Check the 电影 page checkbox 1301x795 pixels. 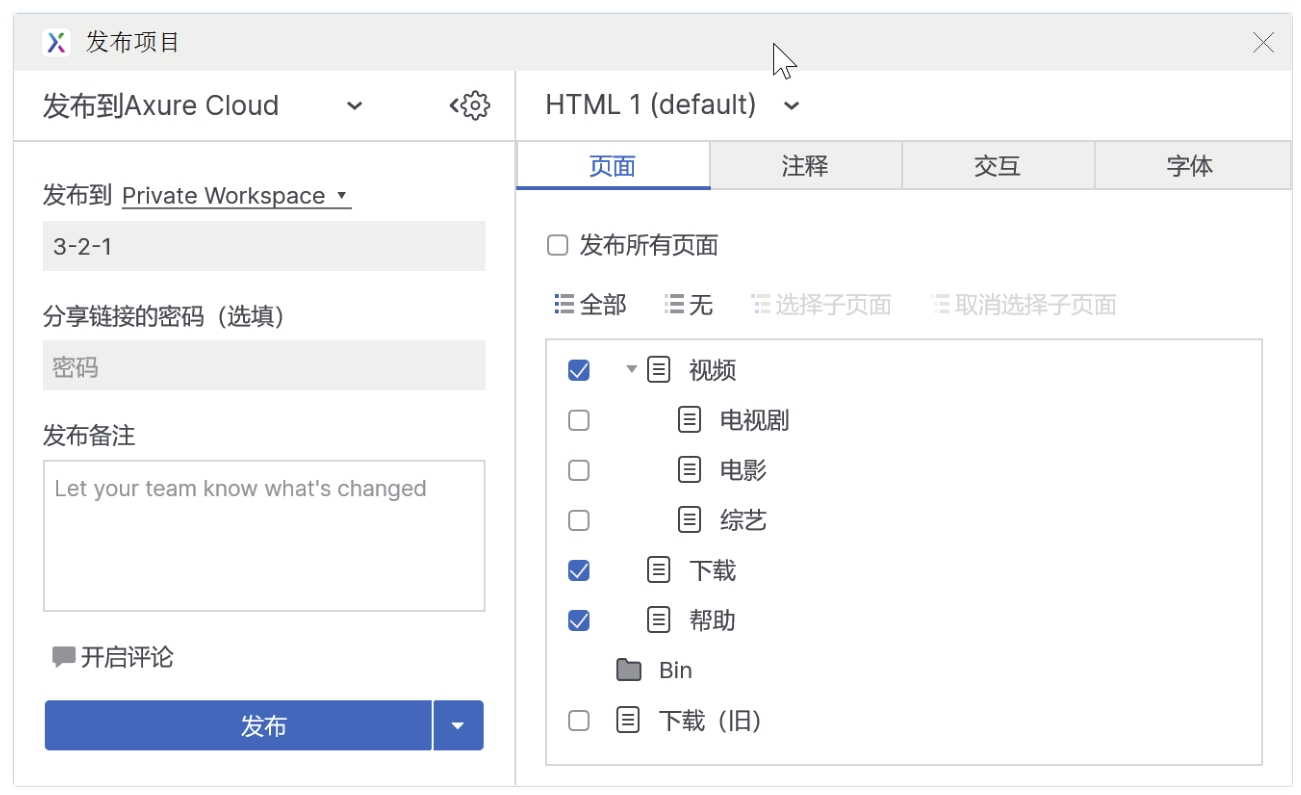[578, 470]
